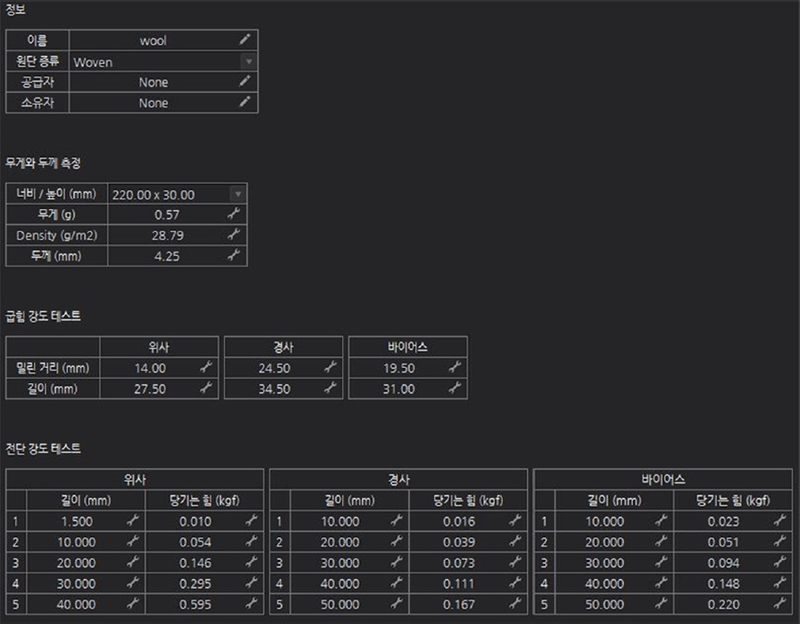Click the 무게 value field 0.57
This screenshot has width=800, height=624.
[166, 214]
